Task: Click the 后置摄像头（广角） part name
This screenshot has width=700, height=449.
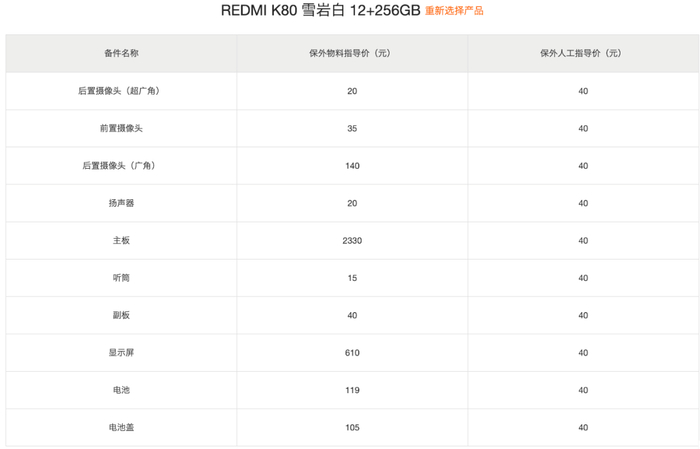Action: (x=121, y=165)
